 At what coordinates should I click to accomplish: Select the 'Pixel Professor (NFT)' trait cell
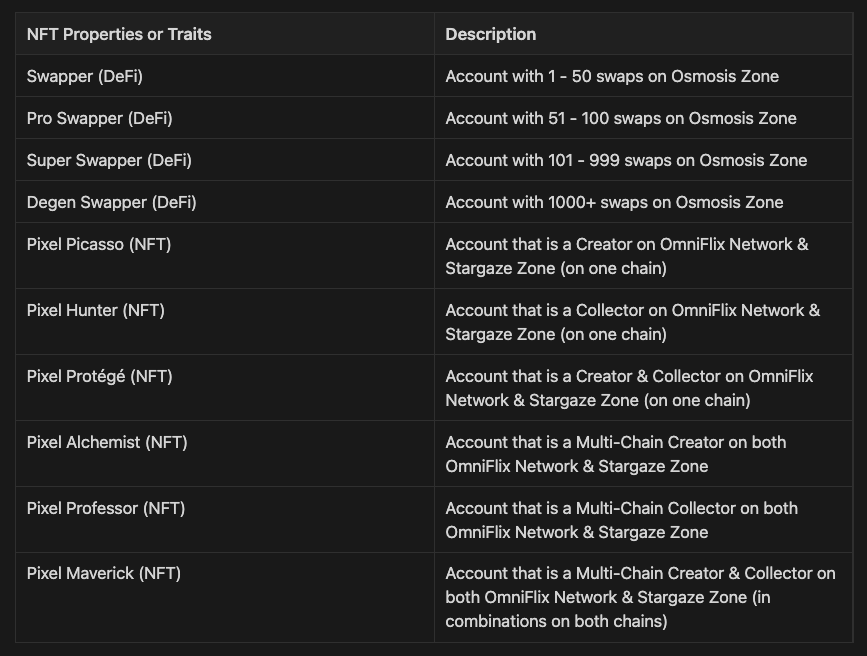[106, 508]
